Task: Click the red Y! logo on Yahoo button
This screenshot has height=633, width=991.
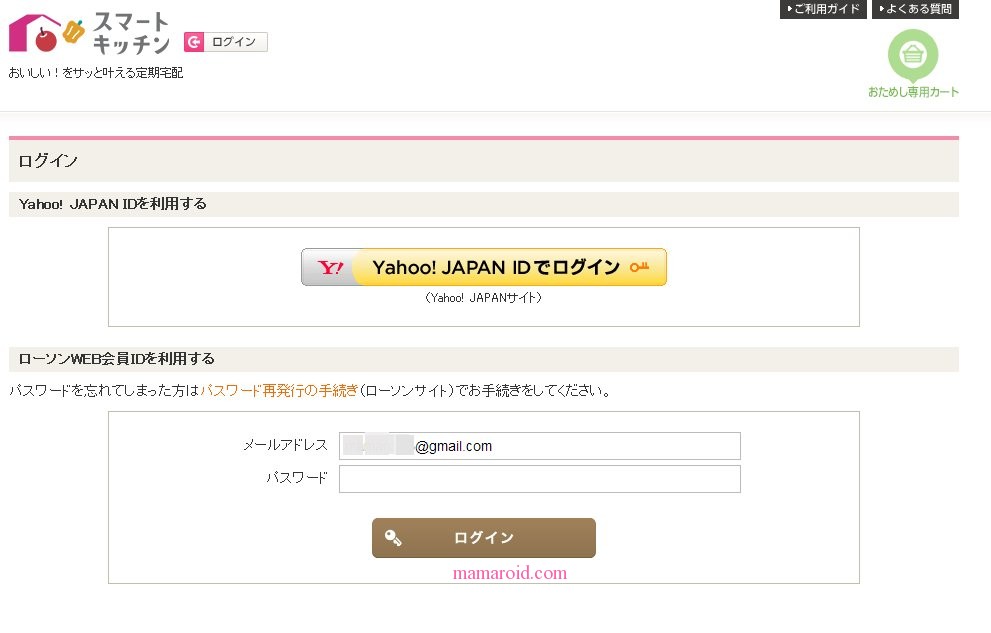Action: [331, 268]
